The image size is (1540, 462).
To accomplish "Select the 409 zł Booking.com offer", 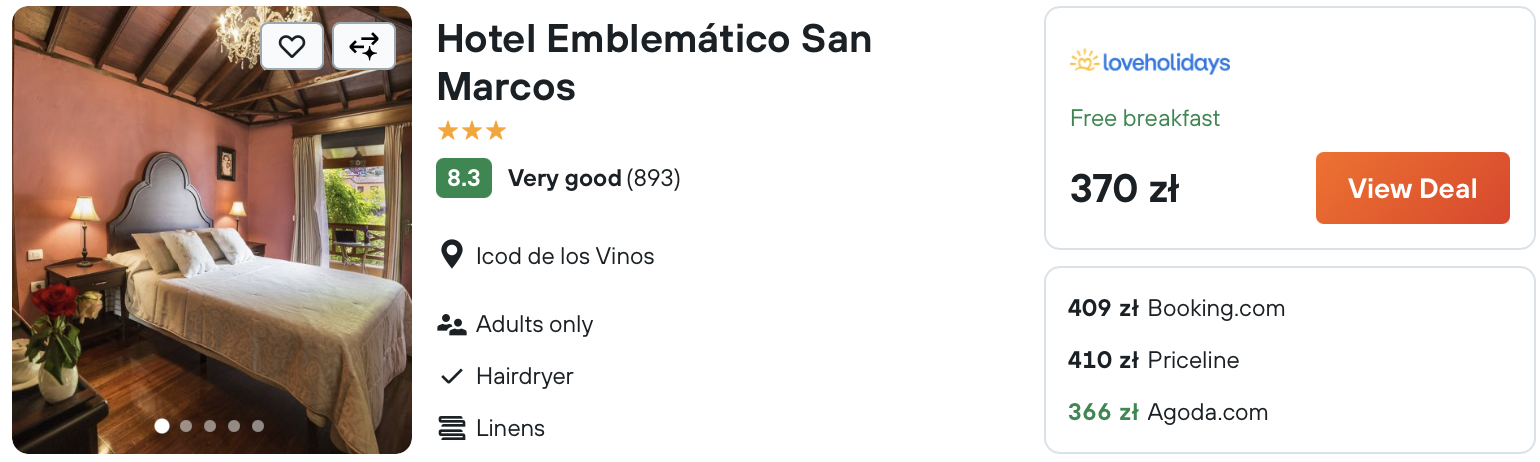I will pos(1176,308).
